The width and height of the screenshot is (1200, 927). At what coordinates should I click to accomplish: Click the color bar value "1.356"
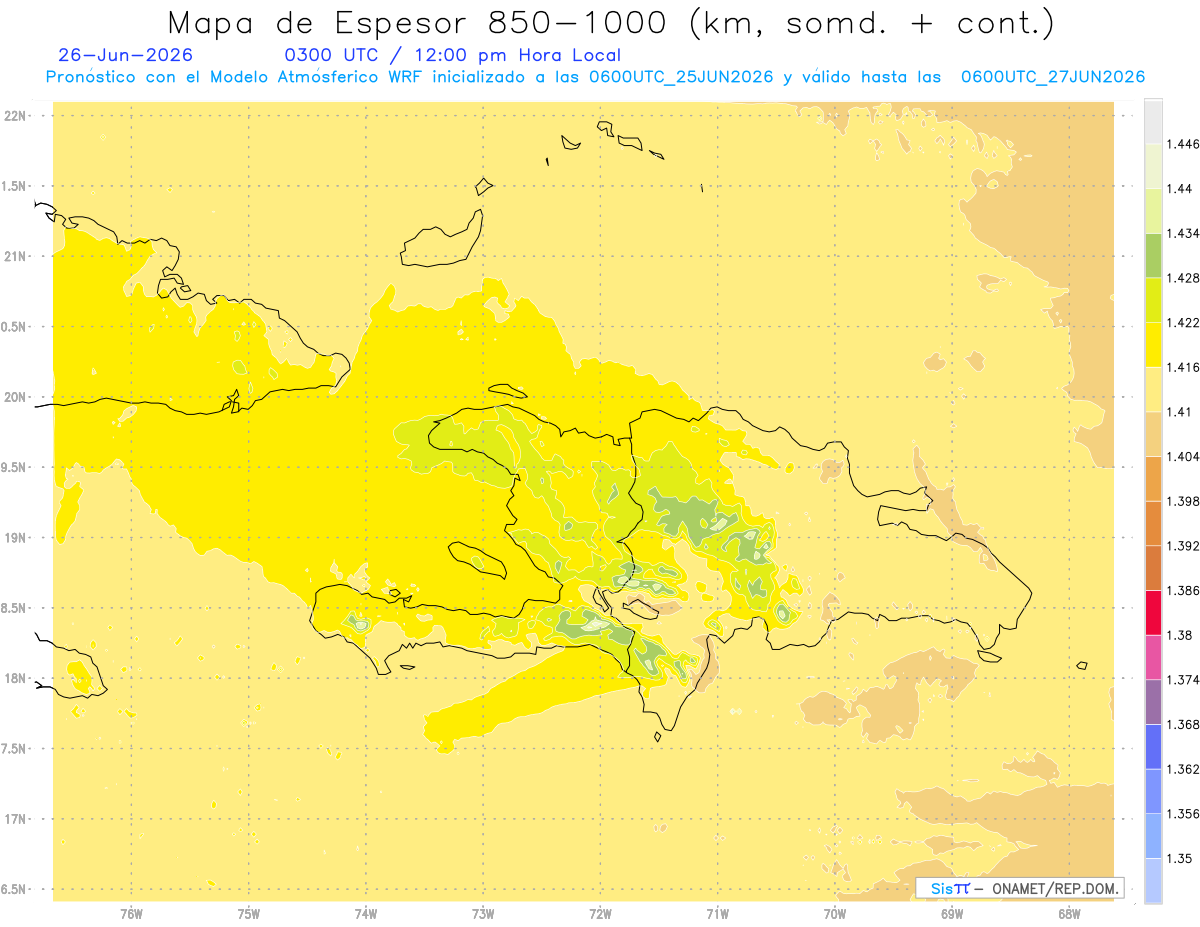(x=1183, y=814)
